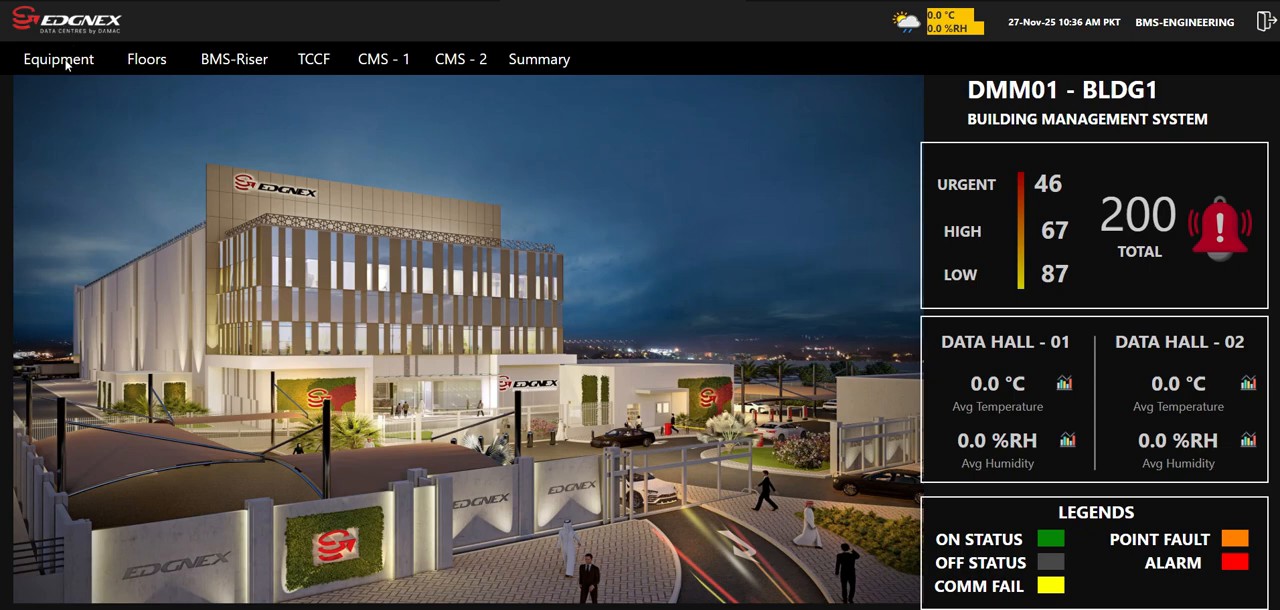Open Data Hall 02 humidity trend chart icon
The image size is (1280, 610).
[x=1248, y=440]
